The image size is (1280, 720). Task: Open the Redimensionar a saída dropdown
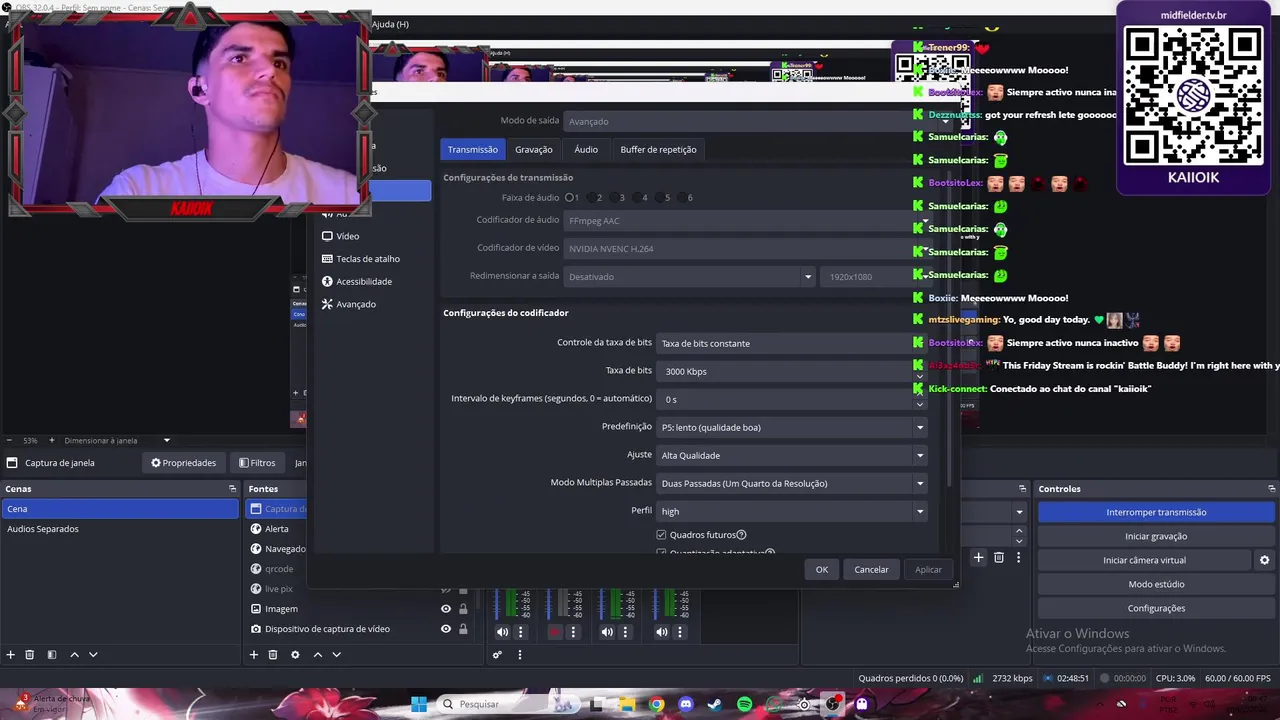[x=689, y=276]
